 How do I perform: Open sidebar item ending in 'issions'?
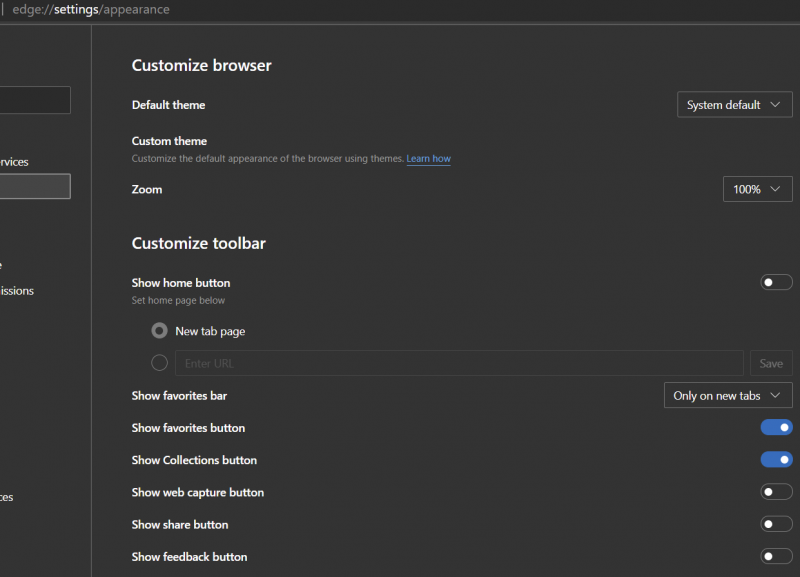[x=16, y=291]
